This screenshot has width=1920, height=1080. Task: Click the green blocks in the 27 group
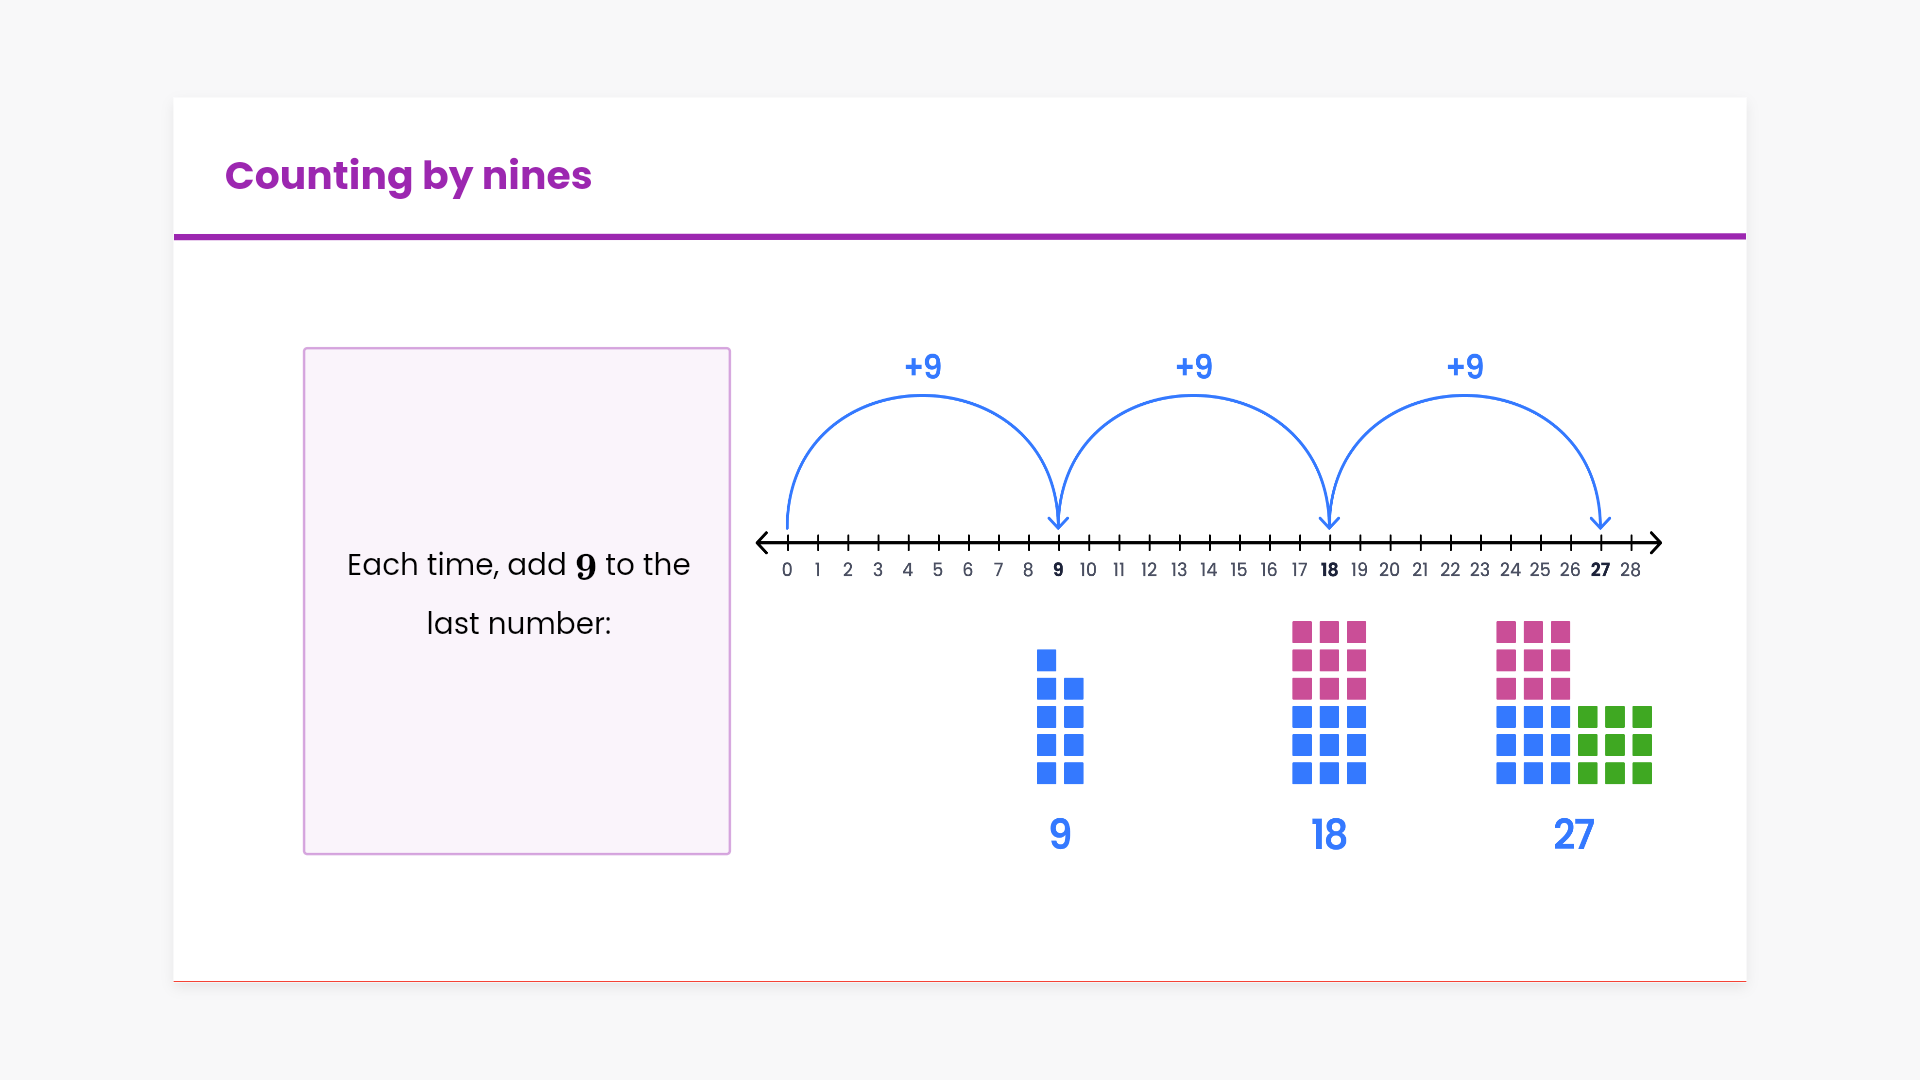[x=1614, y=745]
